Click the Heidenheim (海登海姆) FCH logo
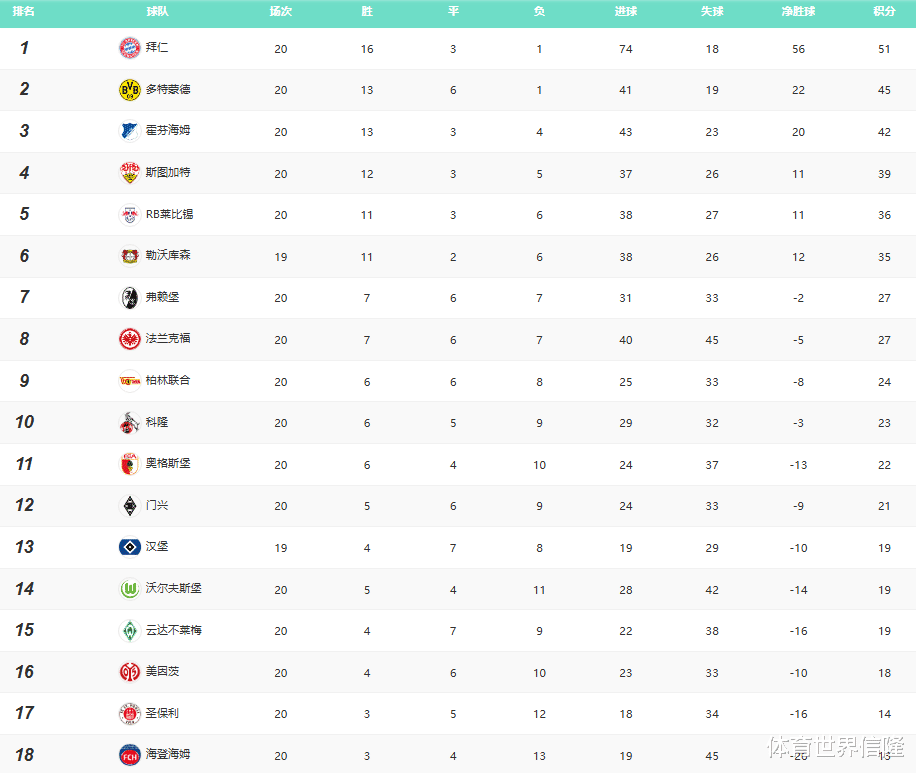The height and width of the screenshot is (773, 916). 129,755
